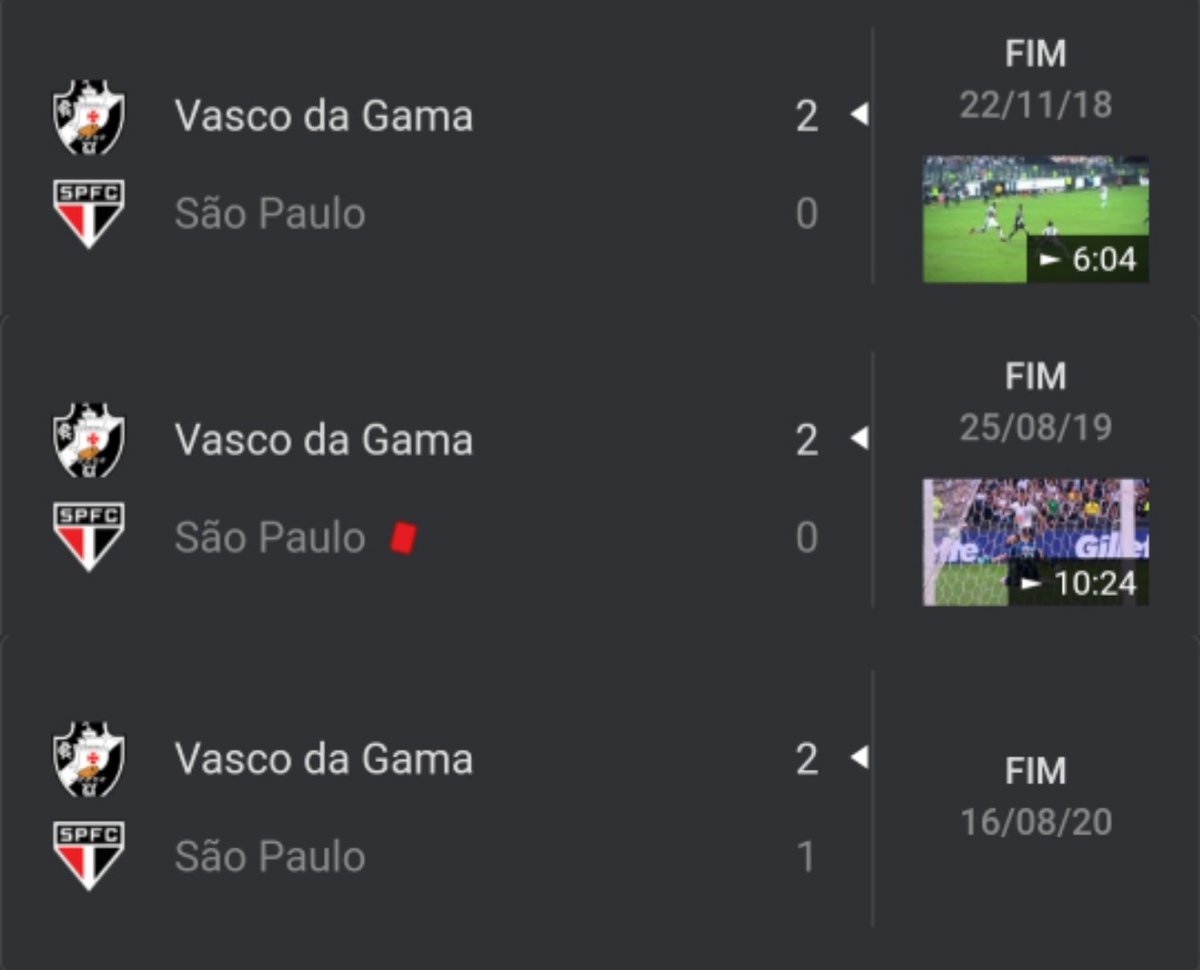This screenshot has height=970, width=1200.
Task: Click São Paulo score 1 in 16/08/20 match
Action: point(806,857)
